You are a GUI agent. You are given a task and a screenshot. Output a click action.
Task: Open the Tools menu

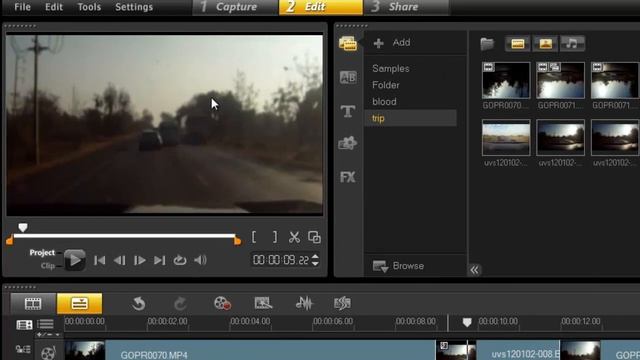point(89,7)
